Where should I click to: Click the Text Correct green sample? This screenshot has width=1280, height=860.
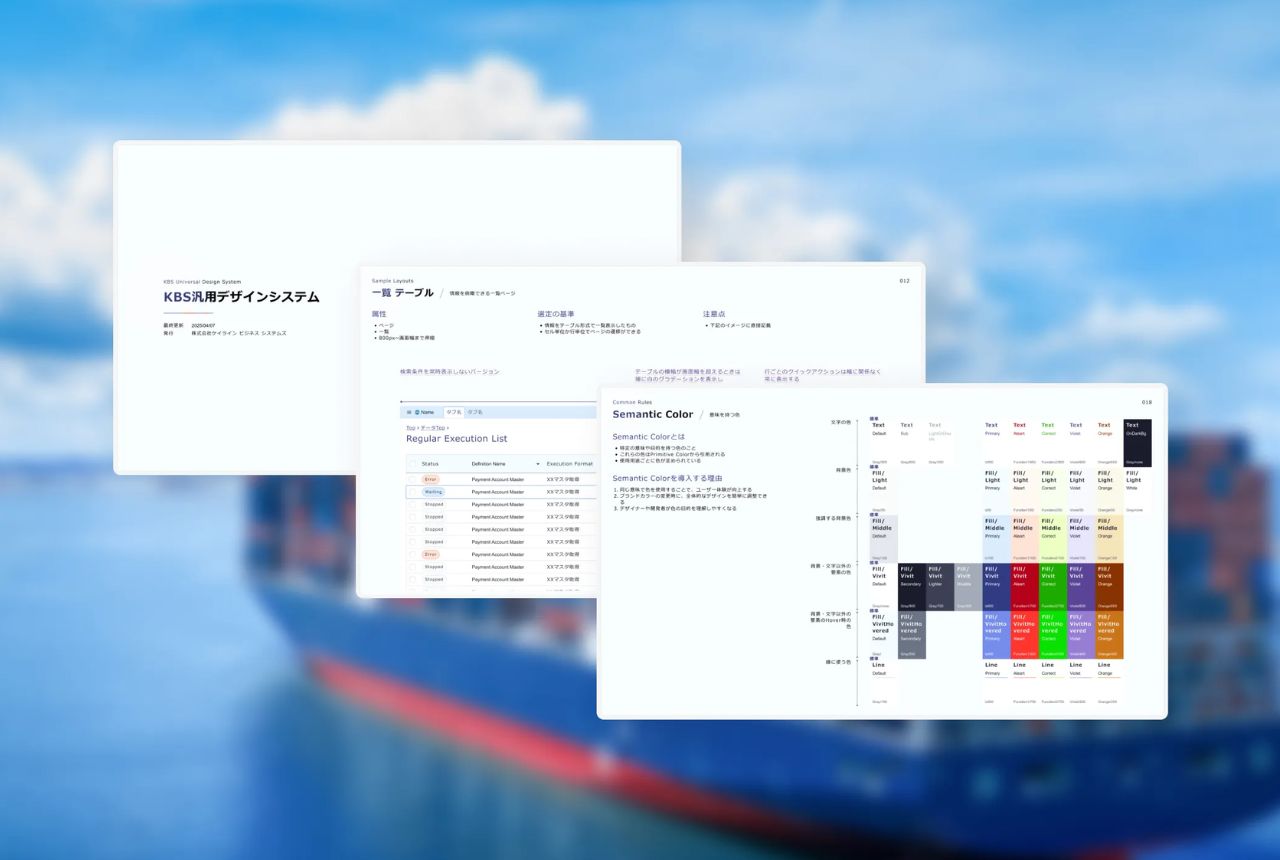1053,443
